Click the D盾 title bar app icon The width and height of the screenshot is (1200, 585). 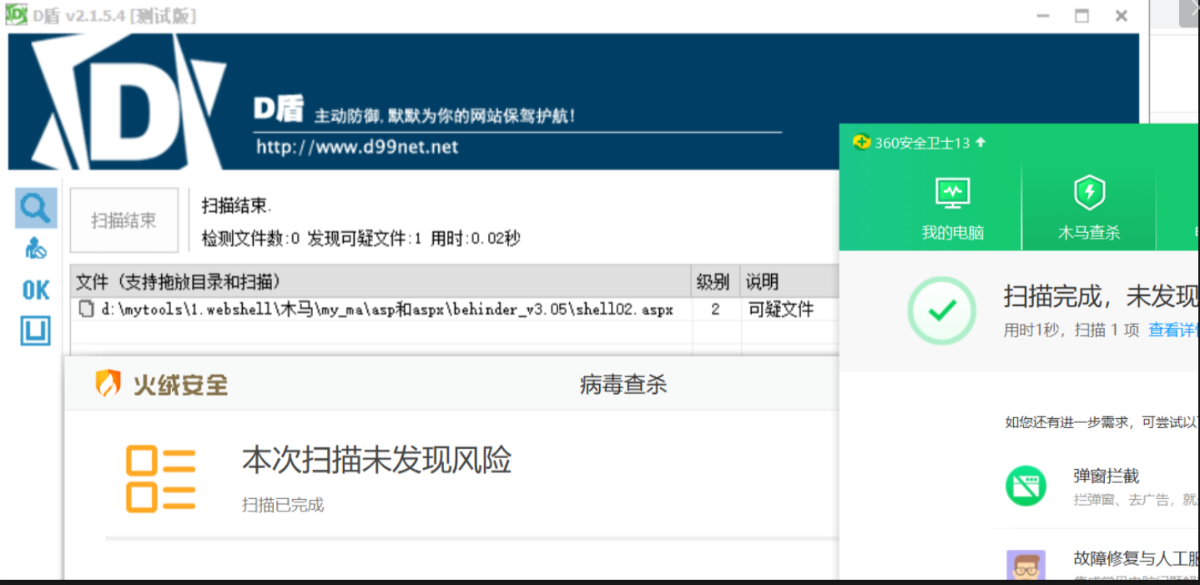click(16, 15)
